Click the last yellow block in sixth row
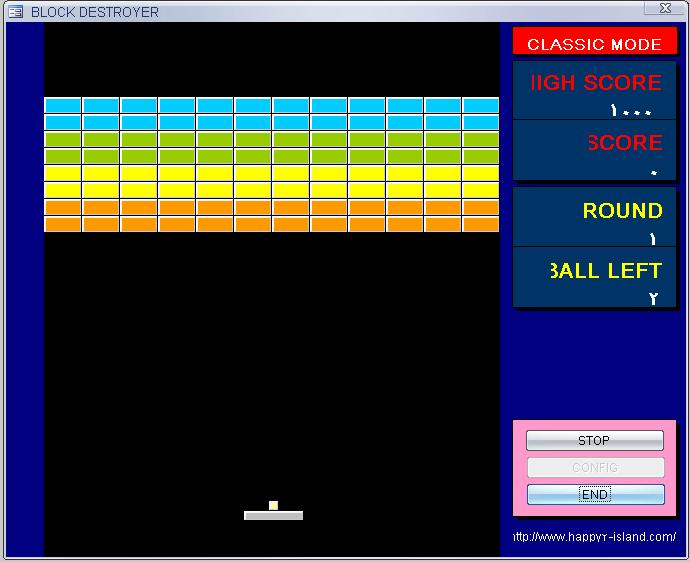The height and width of the screenshot is (562, 690). pos(481,190)
